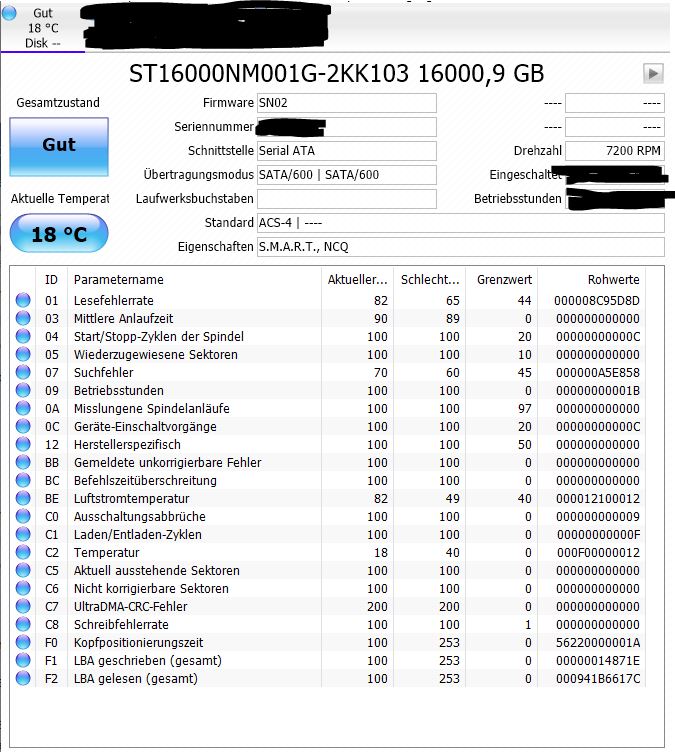Click the Schnittstelle field Serial ATA
The image size is (675, 752).
[346, 151]
